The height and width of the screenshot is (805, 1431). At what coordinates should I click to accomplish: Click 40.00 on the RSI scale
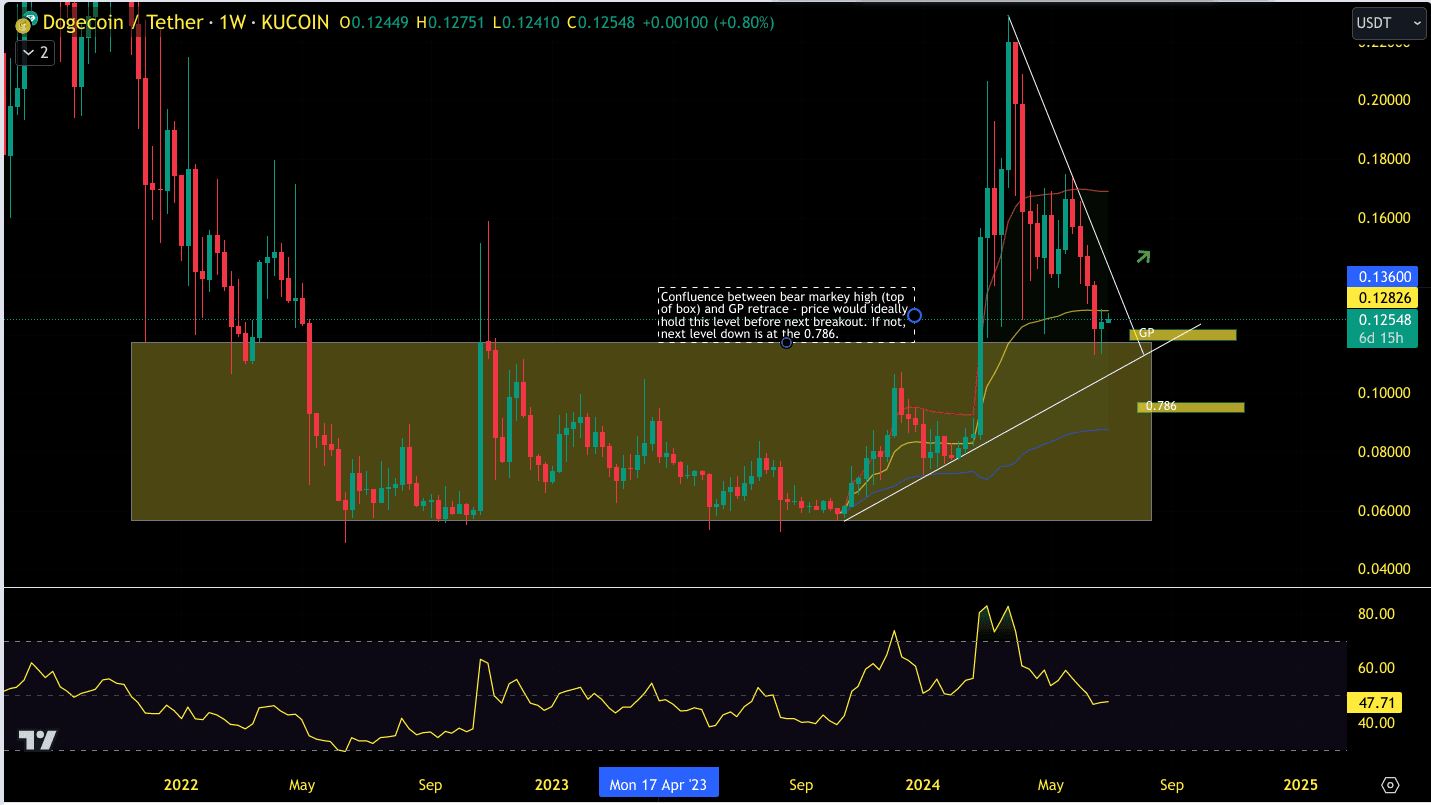click(x=1376, y=723)
